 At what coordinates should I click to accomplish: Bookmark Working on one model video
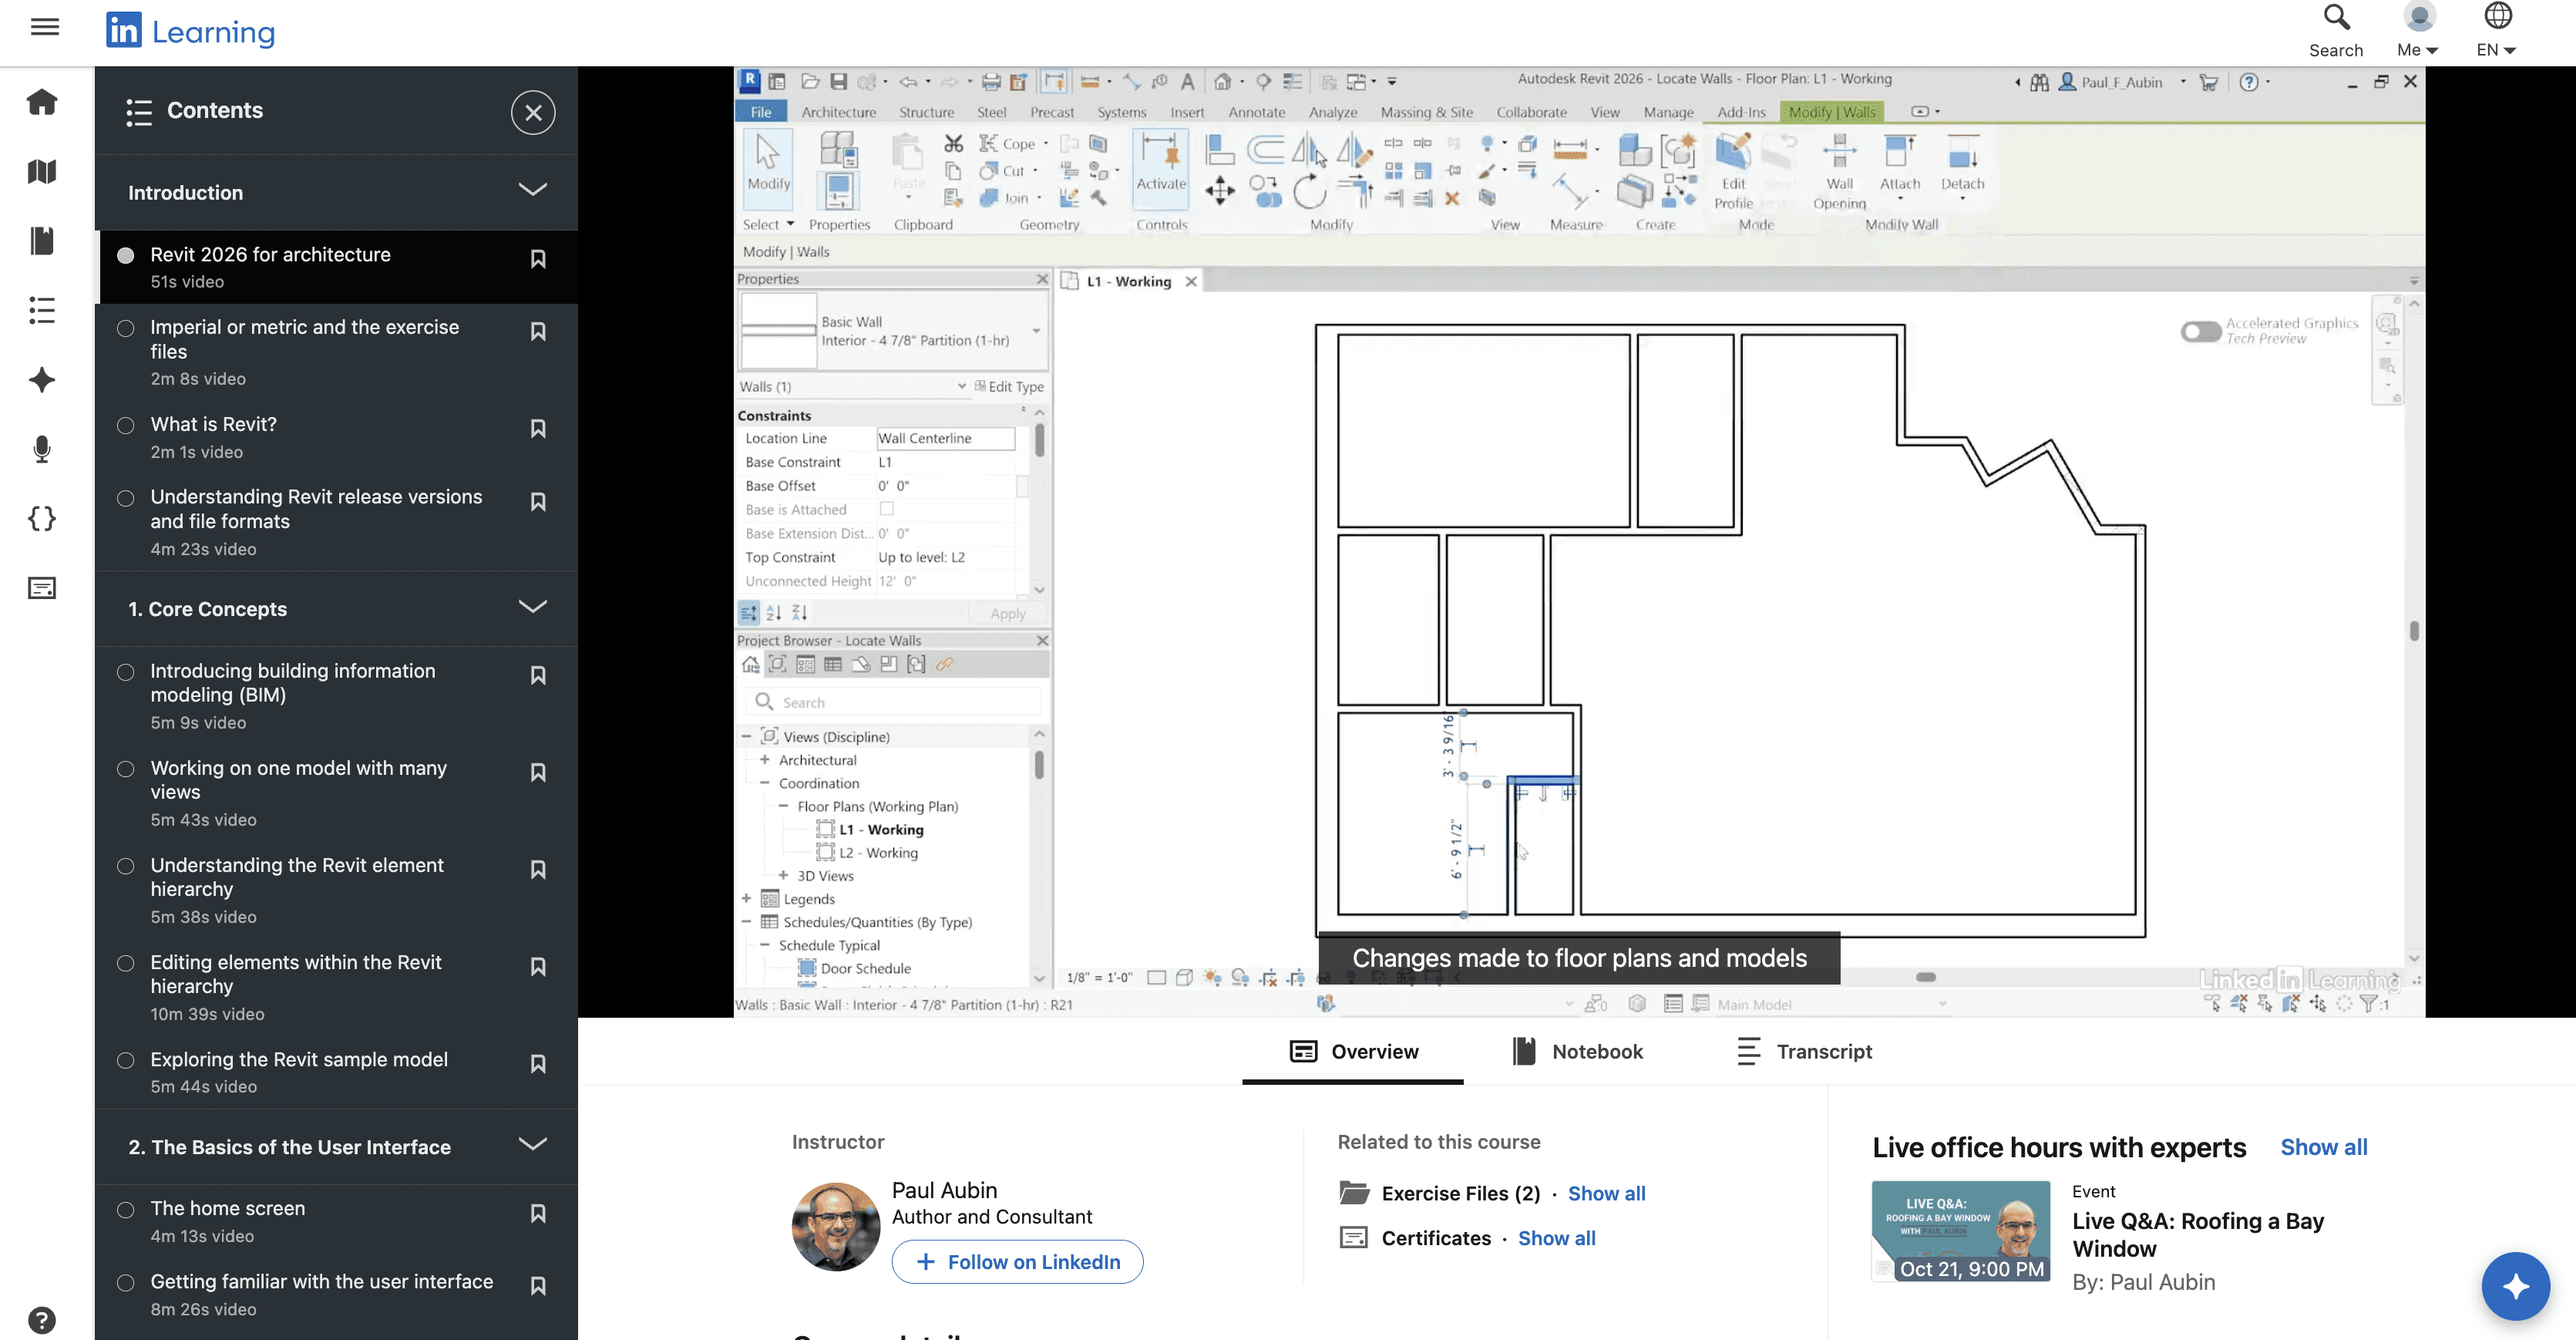pyautogui.click(x=538, y=772)
